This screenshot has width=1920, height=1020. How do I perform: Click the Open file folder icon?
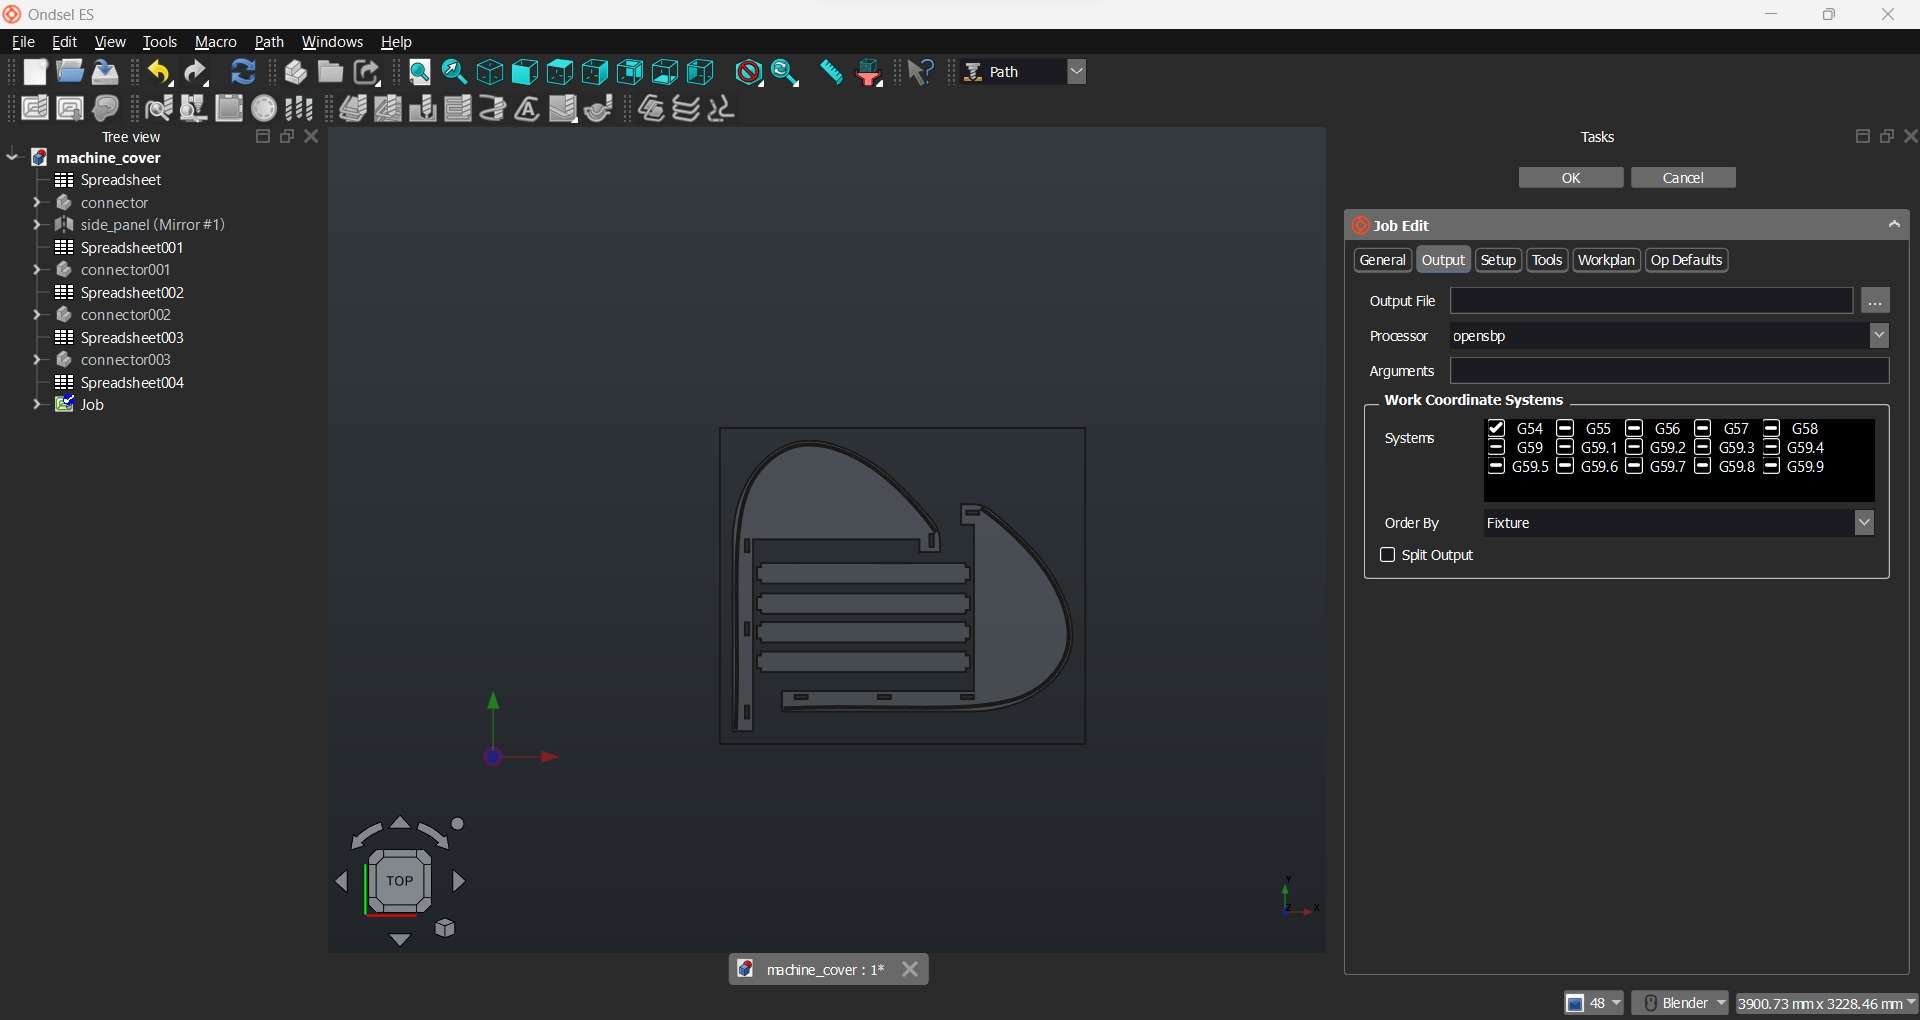pos(70,72)
